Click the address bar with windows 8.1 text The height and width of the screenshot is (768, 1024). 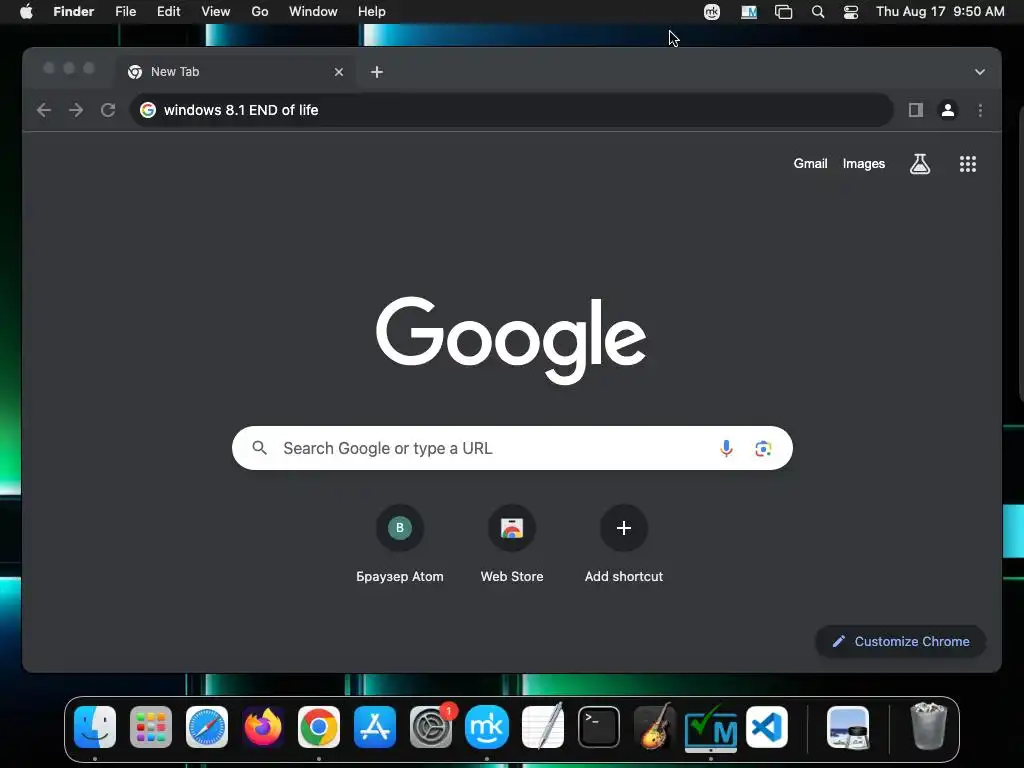point(511,110)
